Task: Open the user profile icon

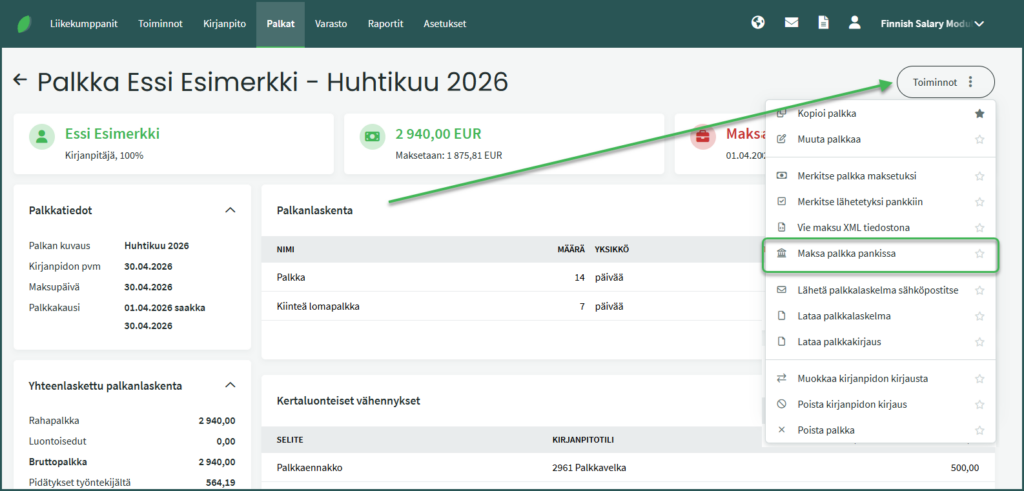Action: pos(854,23)
